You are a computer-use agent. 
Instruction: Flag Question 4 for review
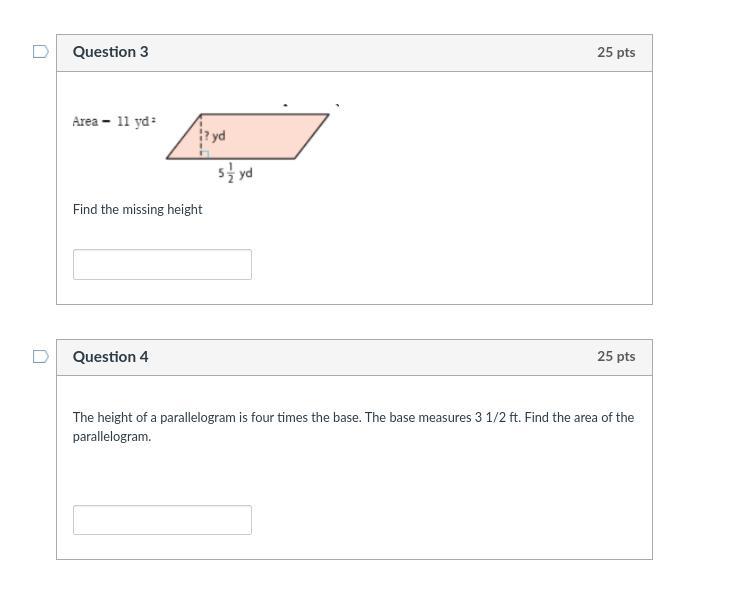point(41,357)
